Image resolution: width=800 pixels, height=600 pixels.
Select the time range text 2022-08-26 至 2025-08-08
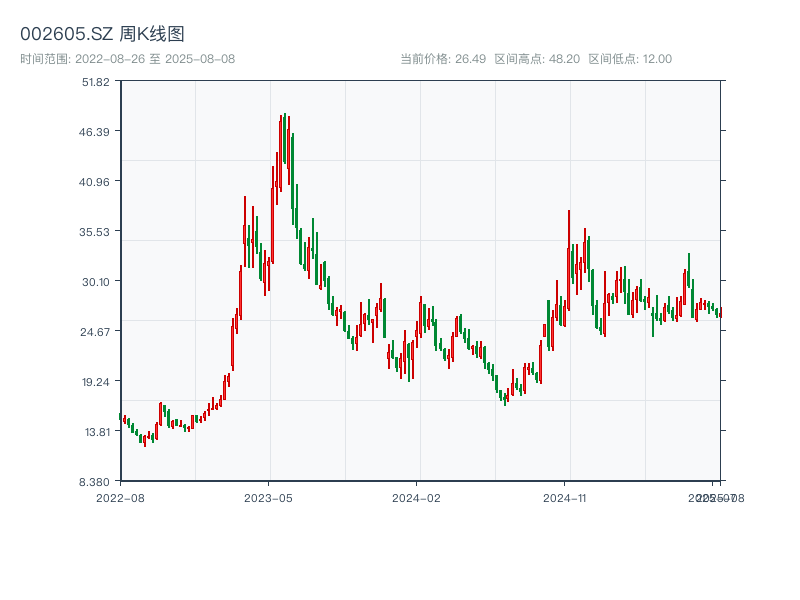pos(155,59)
